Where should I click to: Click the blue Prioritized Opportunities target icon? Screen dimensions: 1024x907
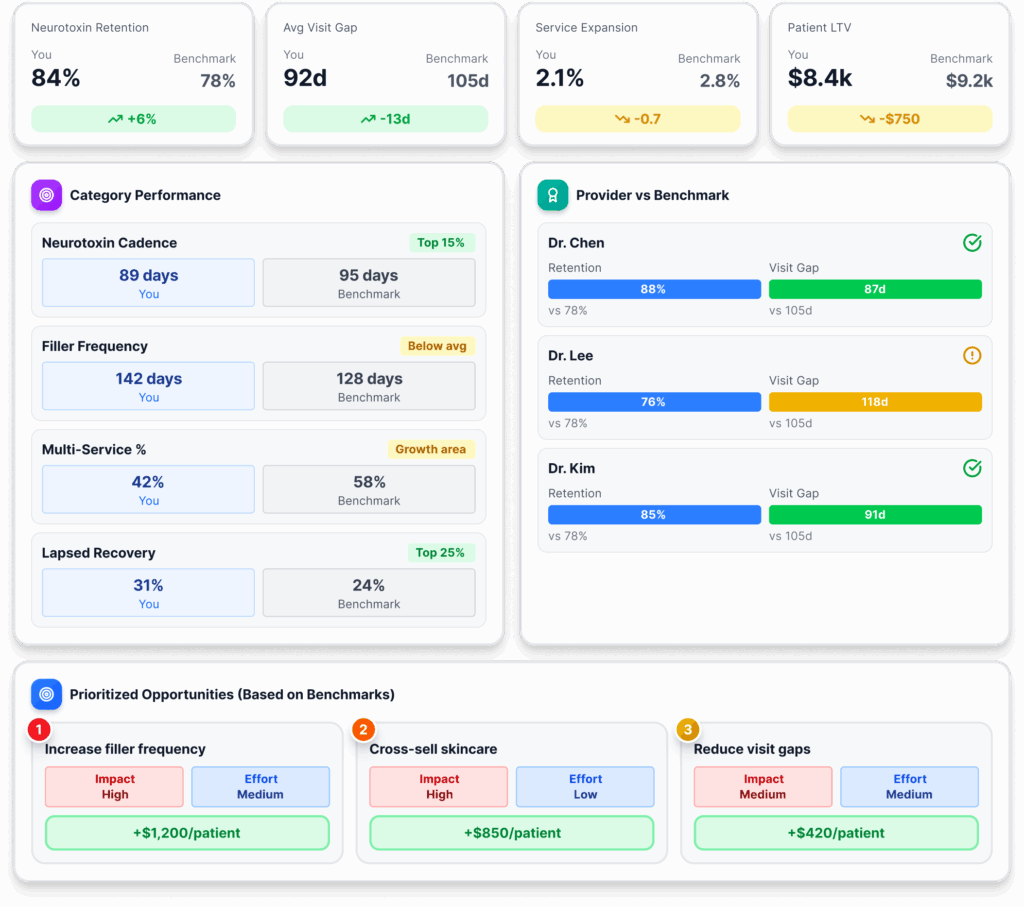46,694
